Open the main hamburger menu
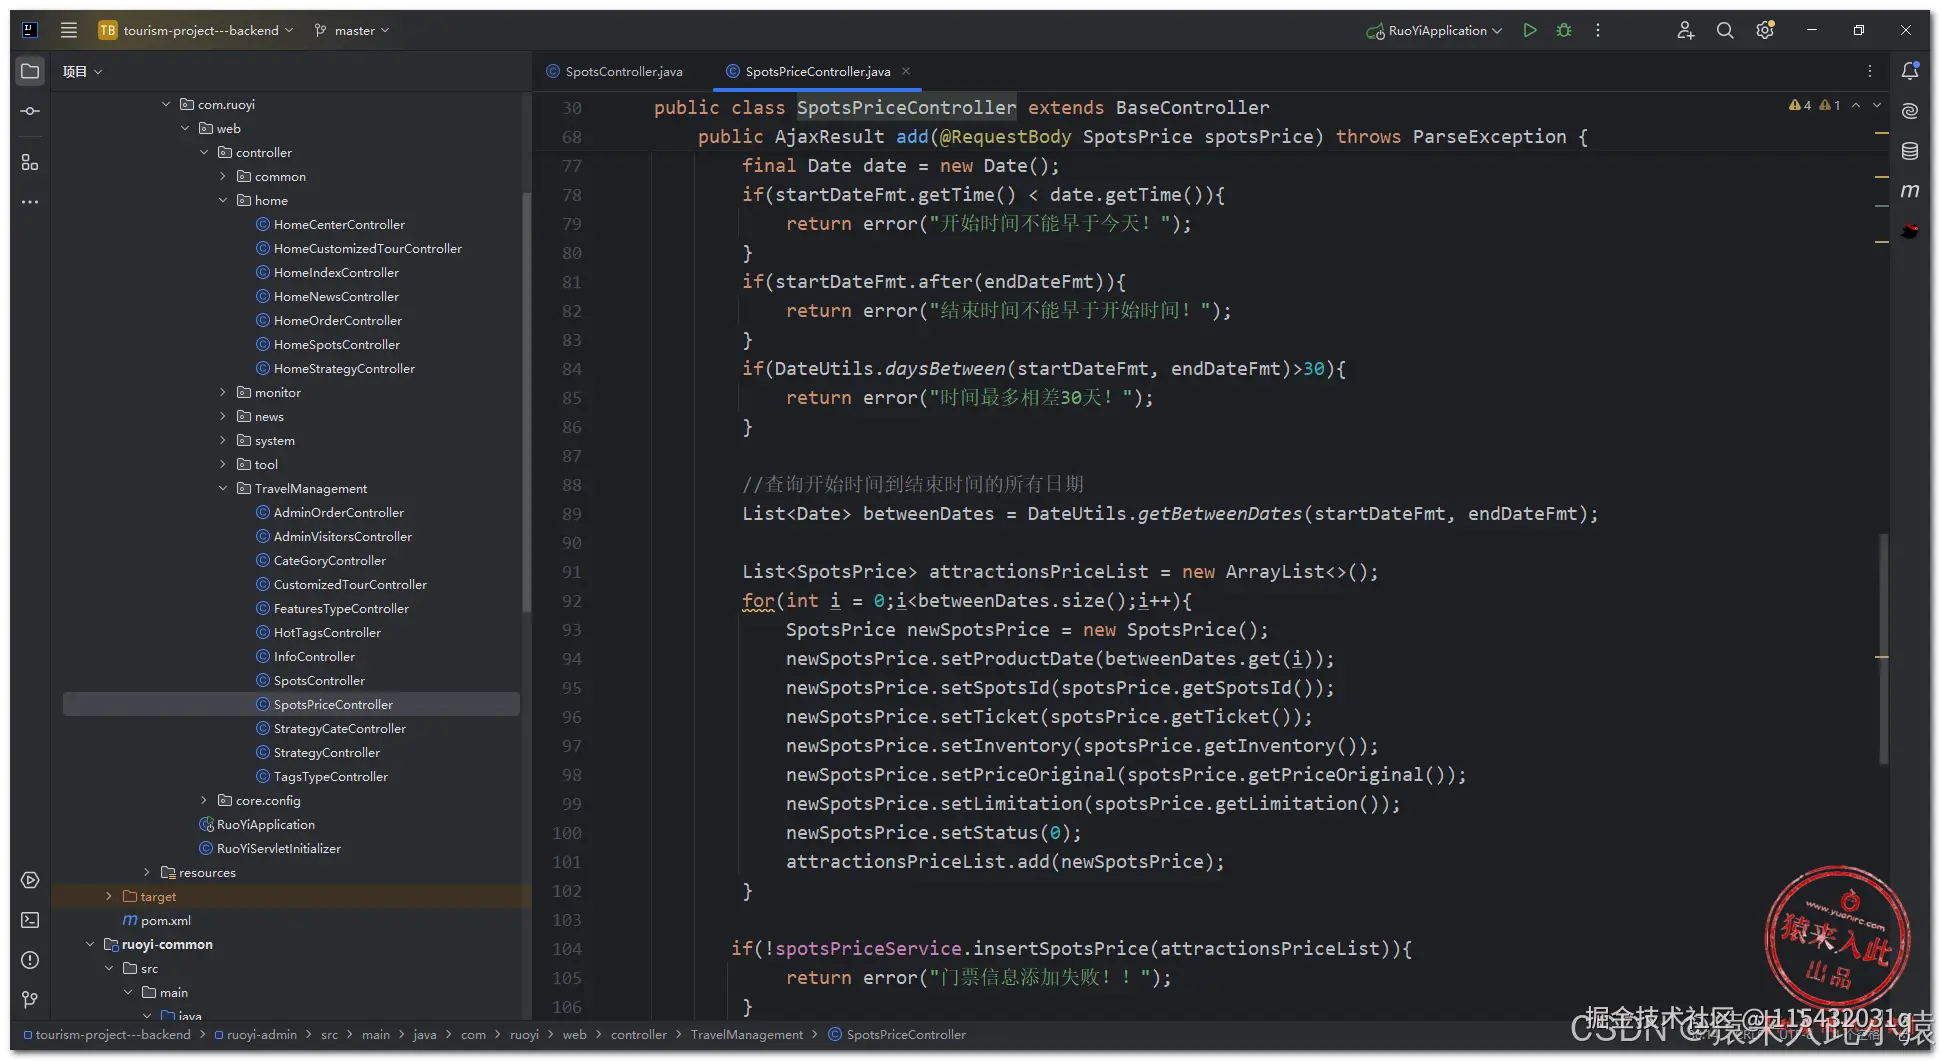The width and height of the screenshot is (1941, 1061). [69, 30]
